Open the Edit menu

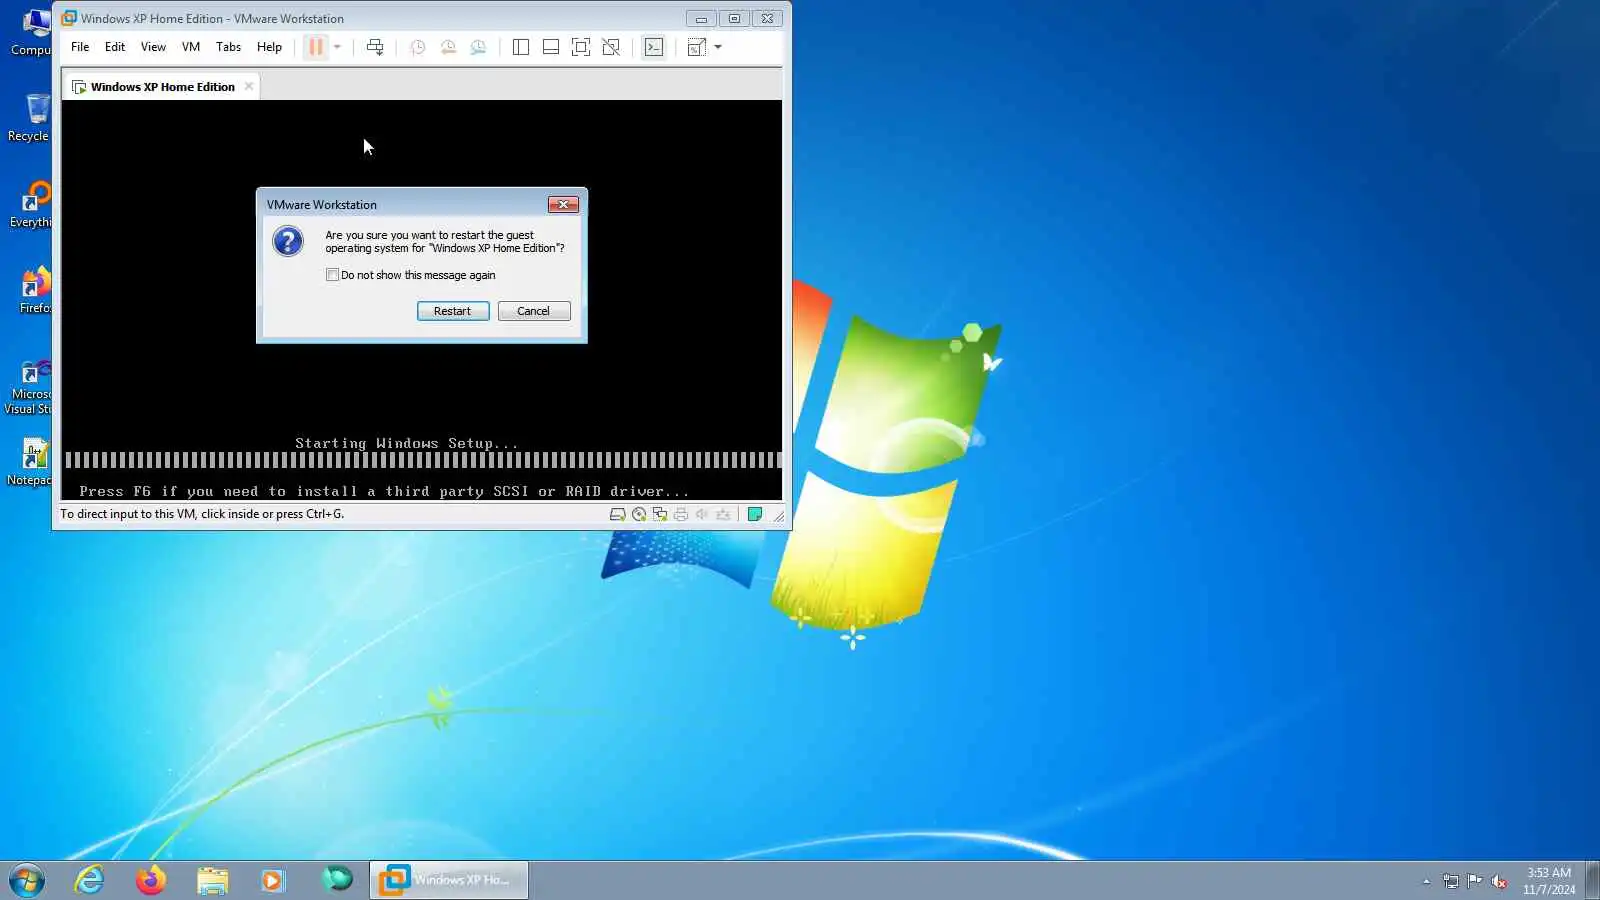click(x=115, y=47)
